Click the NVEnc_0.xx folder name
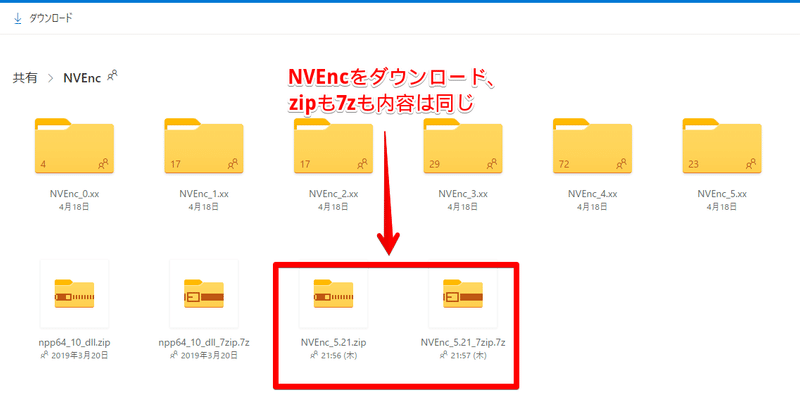This screenshot has width=800, height=402. (74, 194)
